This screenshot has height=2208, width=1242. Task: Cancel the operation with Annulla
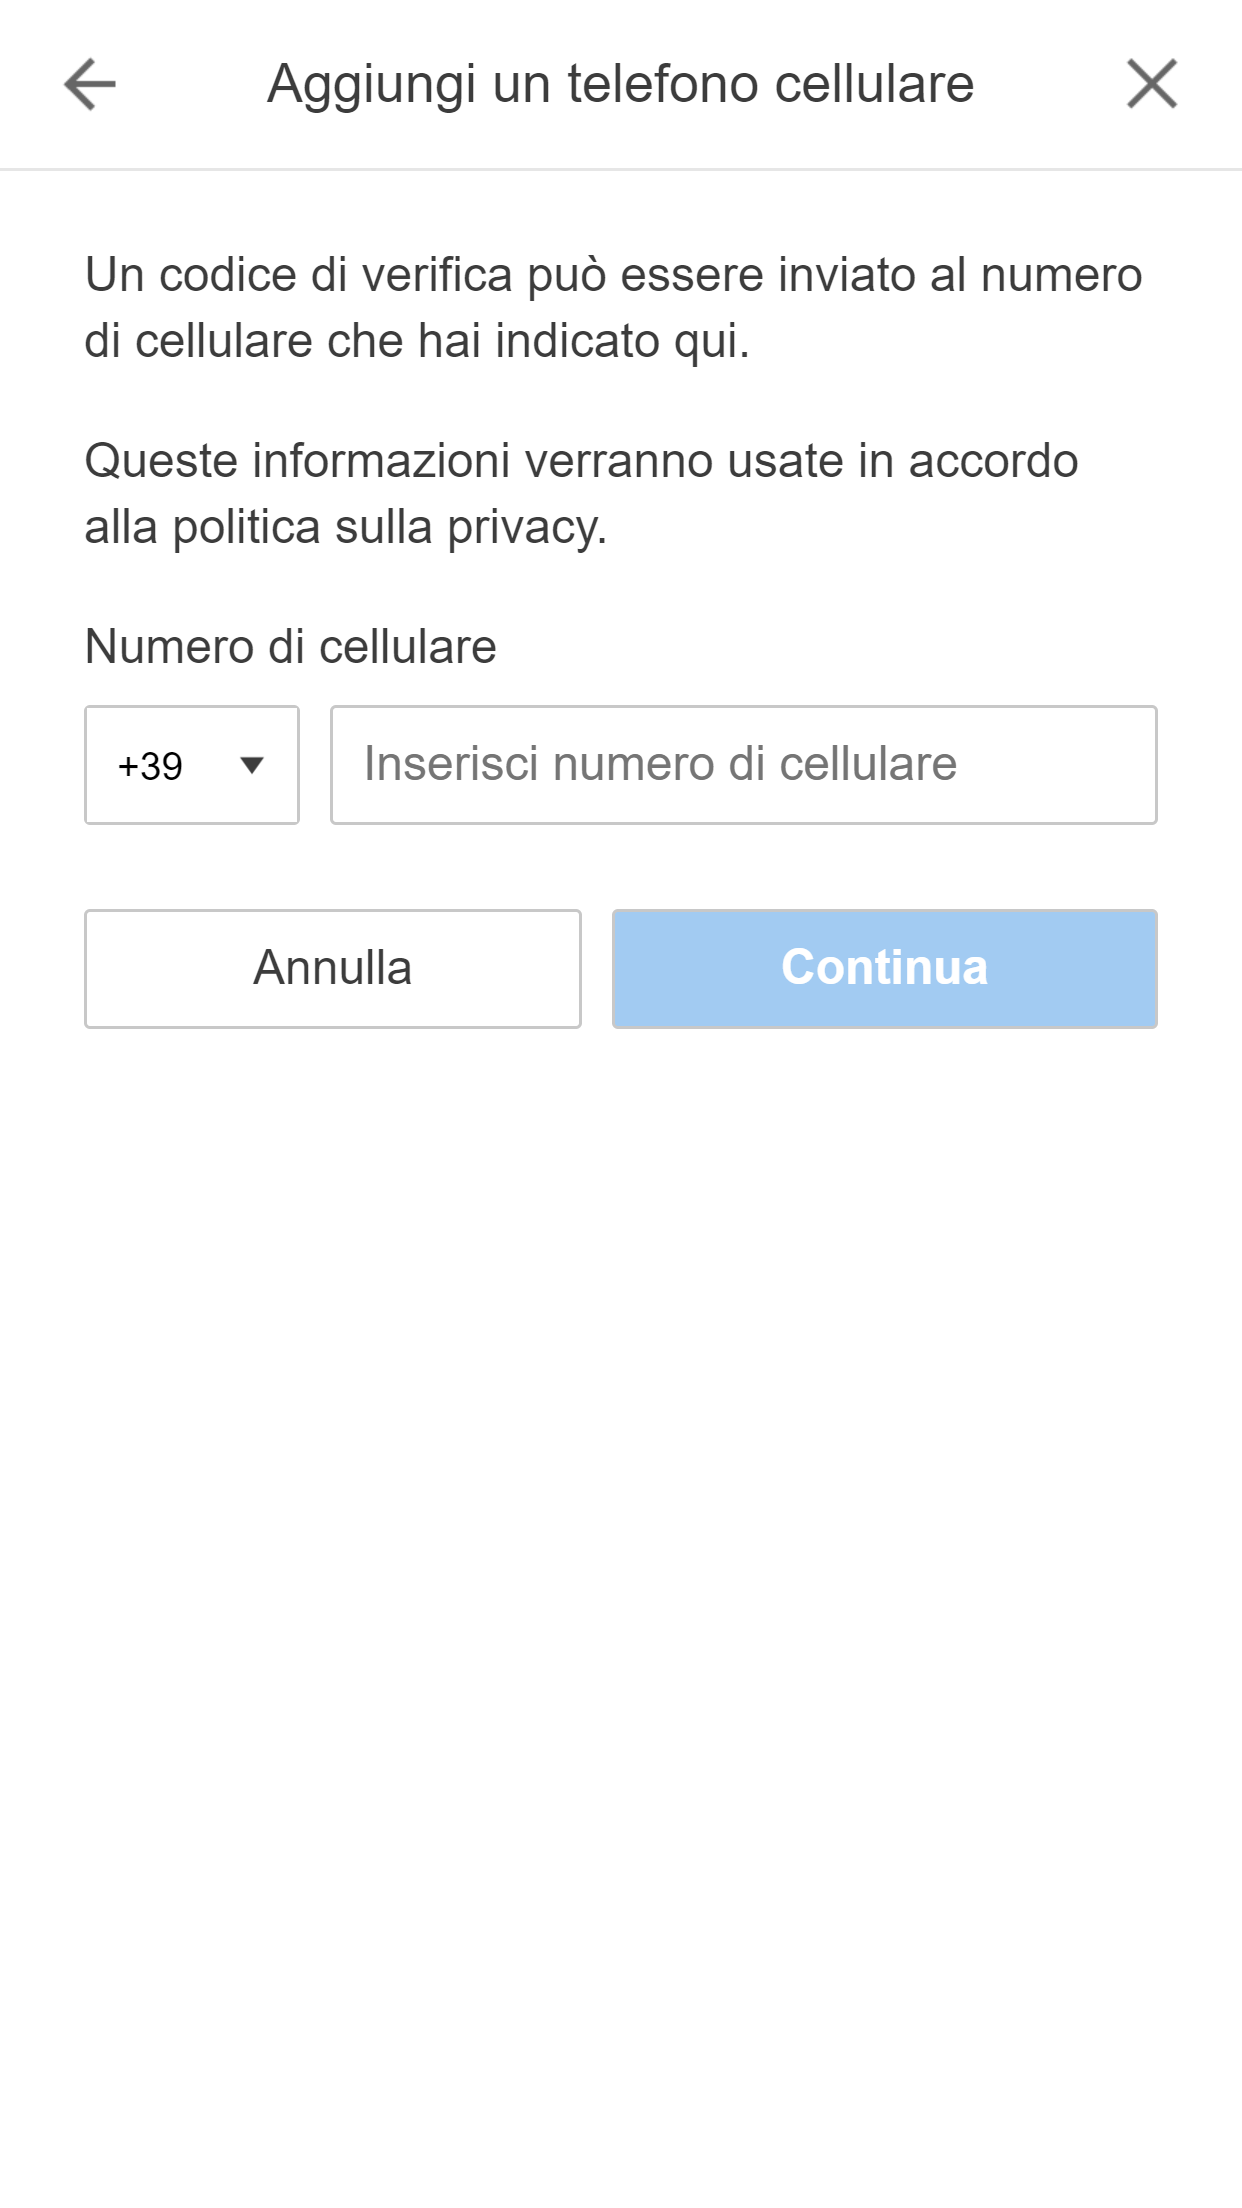334,967
